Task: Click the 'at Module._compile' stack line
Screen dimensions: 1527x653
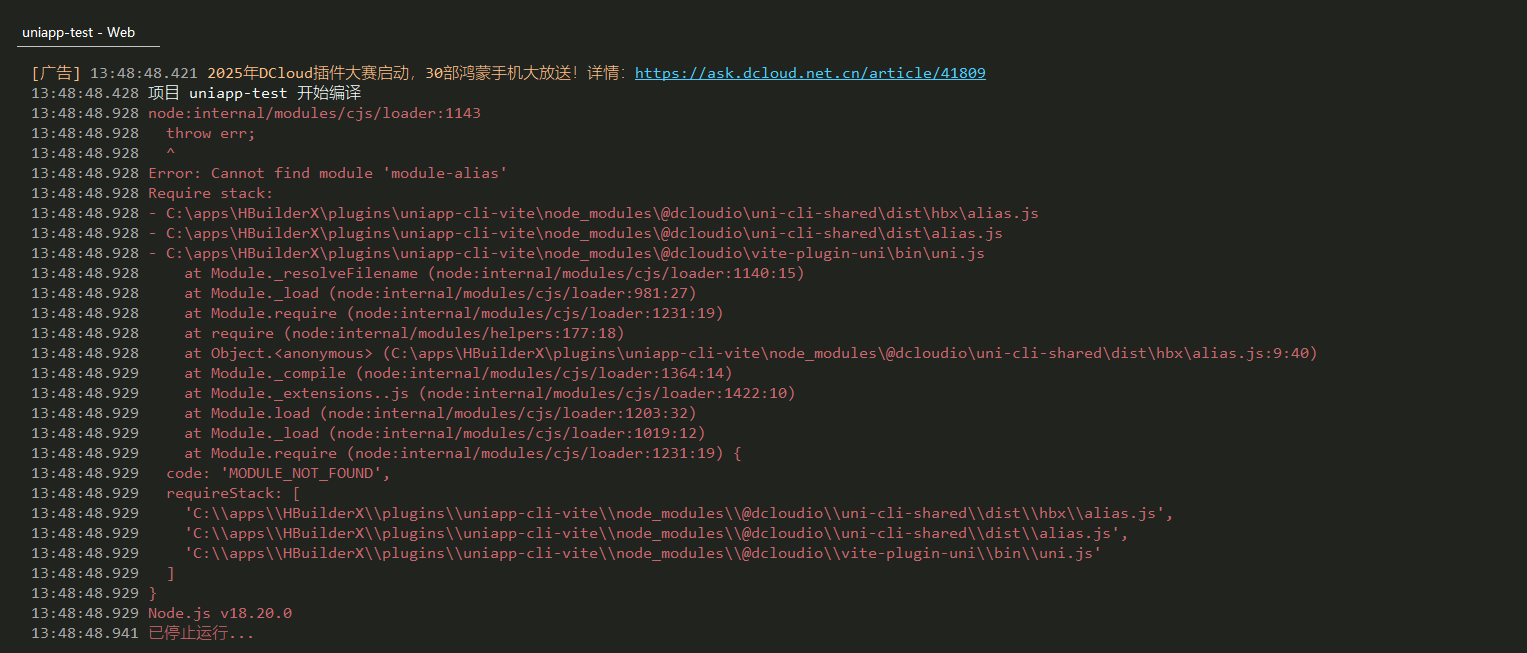Action: [458, 373]
